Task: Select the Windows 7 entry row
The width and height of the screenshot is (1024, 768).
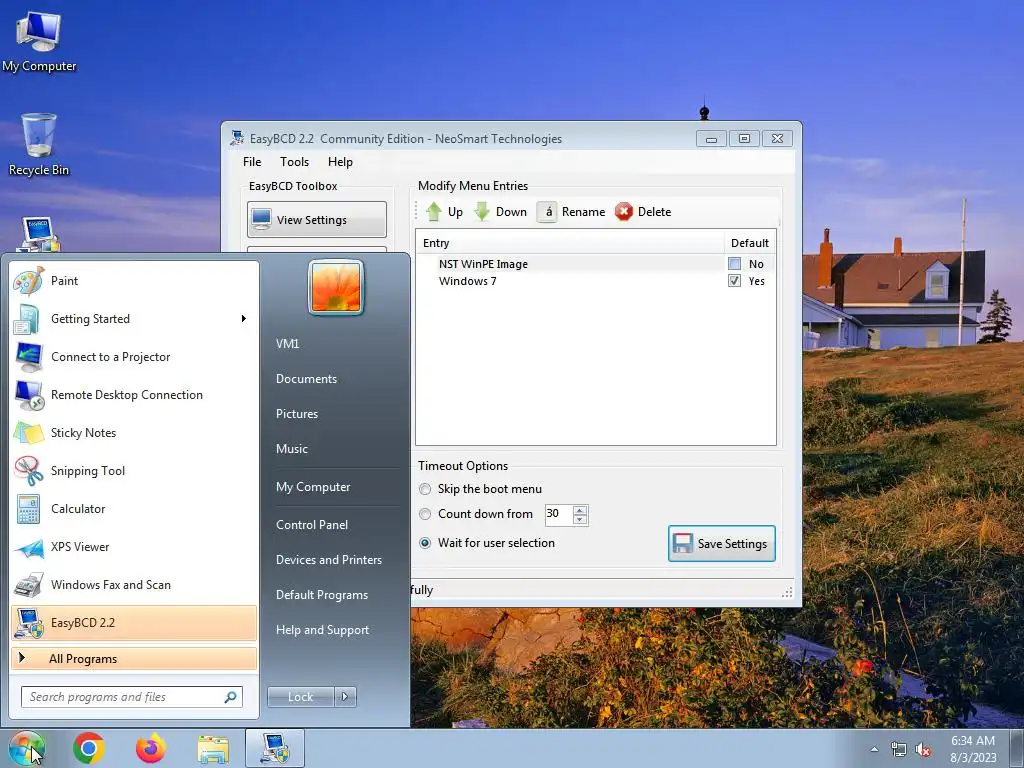Action: pyautogui.click(x=468, y=281)
